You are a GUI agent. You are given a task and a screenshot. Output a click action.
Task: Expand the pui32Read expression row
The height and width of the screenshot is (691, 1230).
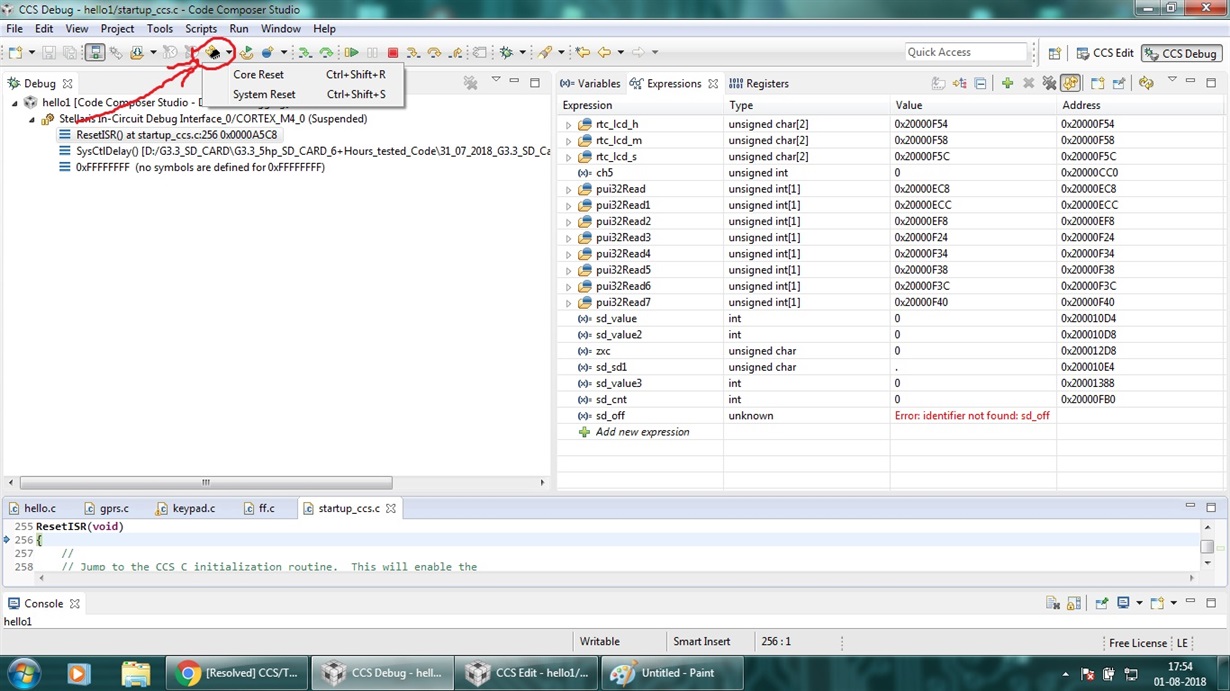point(569,189)
